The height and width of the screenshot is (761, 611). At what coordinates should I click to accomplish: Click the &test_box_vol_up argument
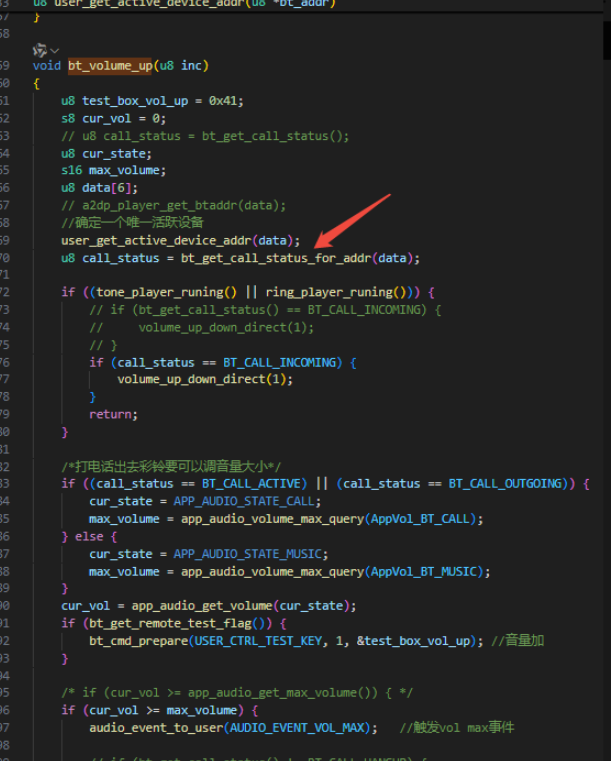coord(413,641)
